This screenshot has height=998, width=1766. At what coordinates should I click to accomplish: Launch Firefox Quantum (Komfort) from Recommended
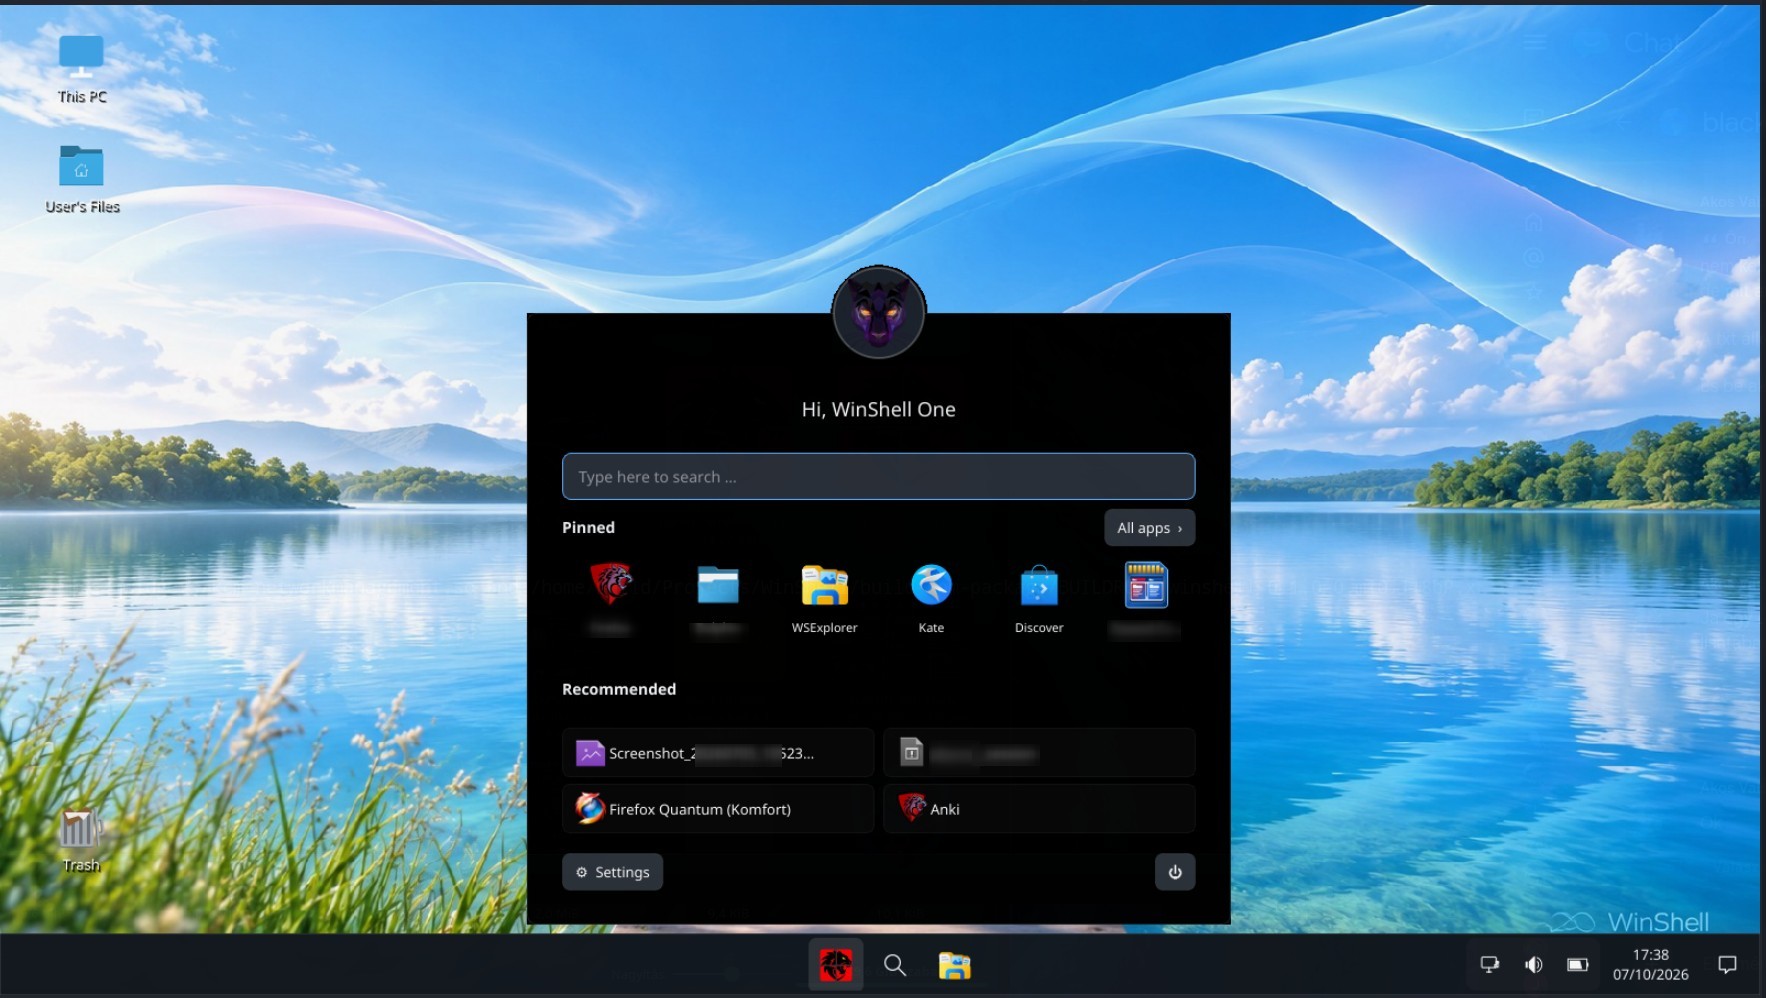pos(718,809)
